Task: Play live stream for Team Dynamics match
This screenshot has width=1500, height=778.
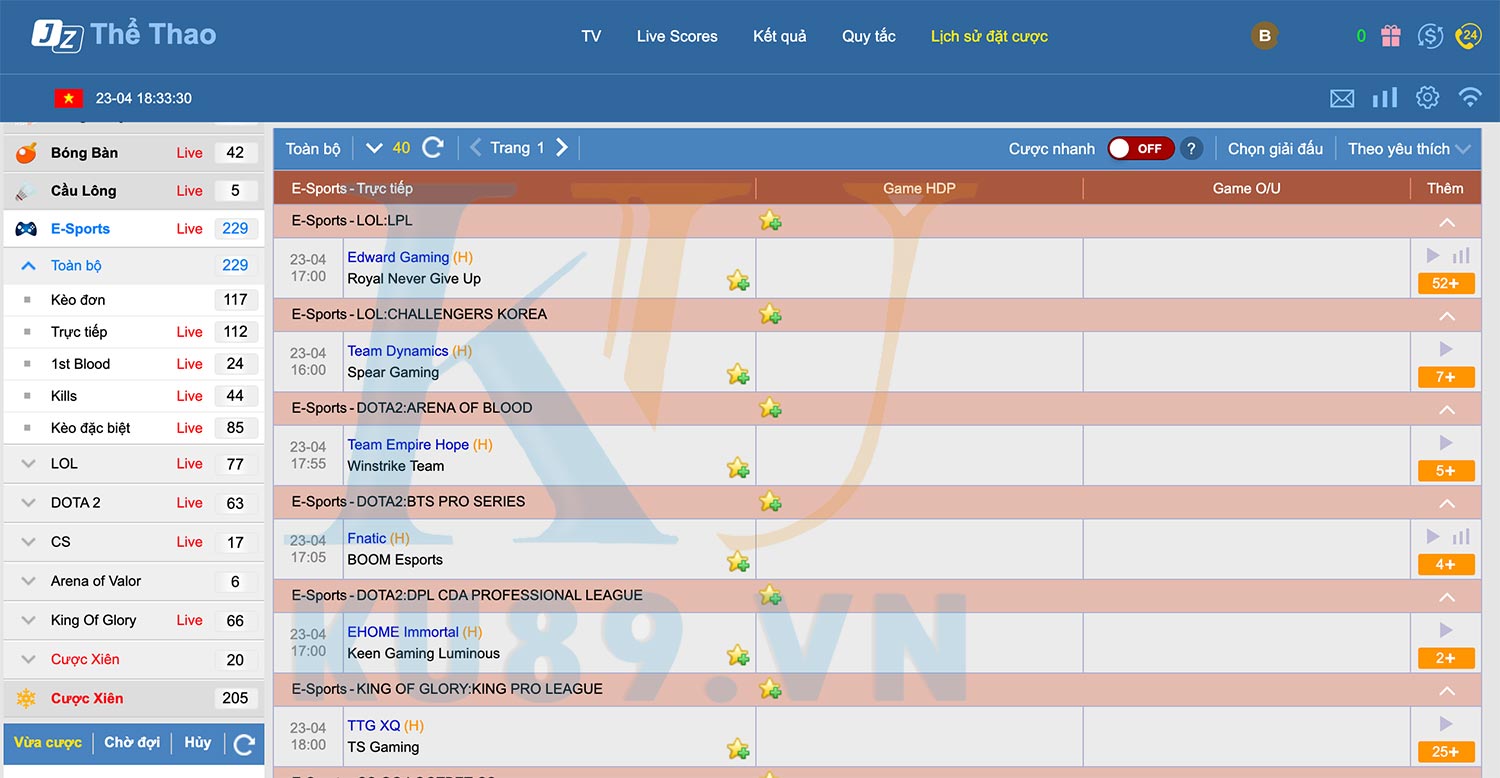Action: pos(1446,349)
